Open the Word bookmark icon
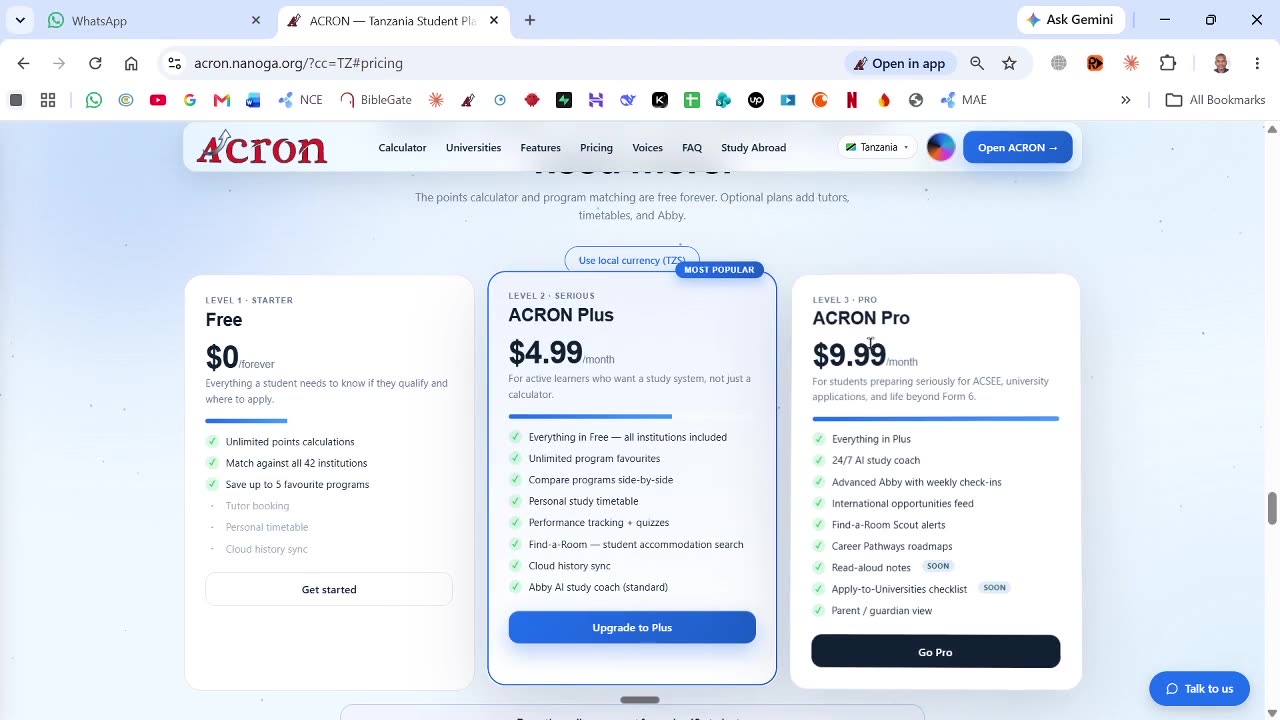Screen dimensions: 1280x720 pos(253,100)
